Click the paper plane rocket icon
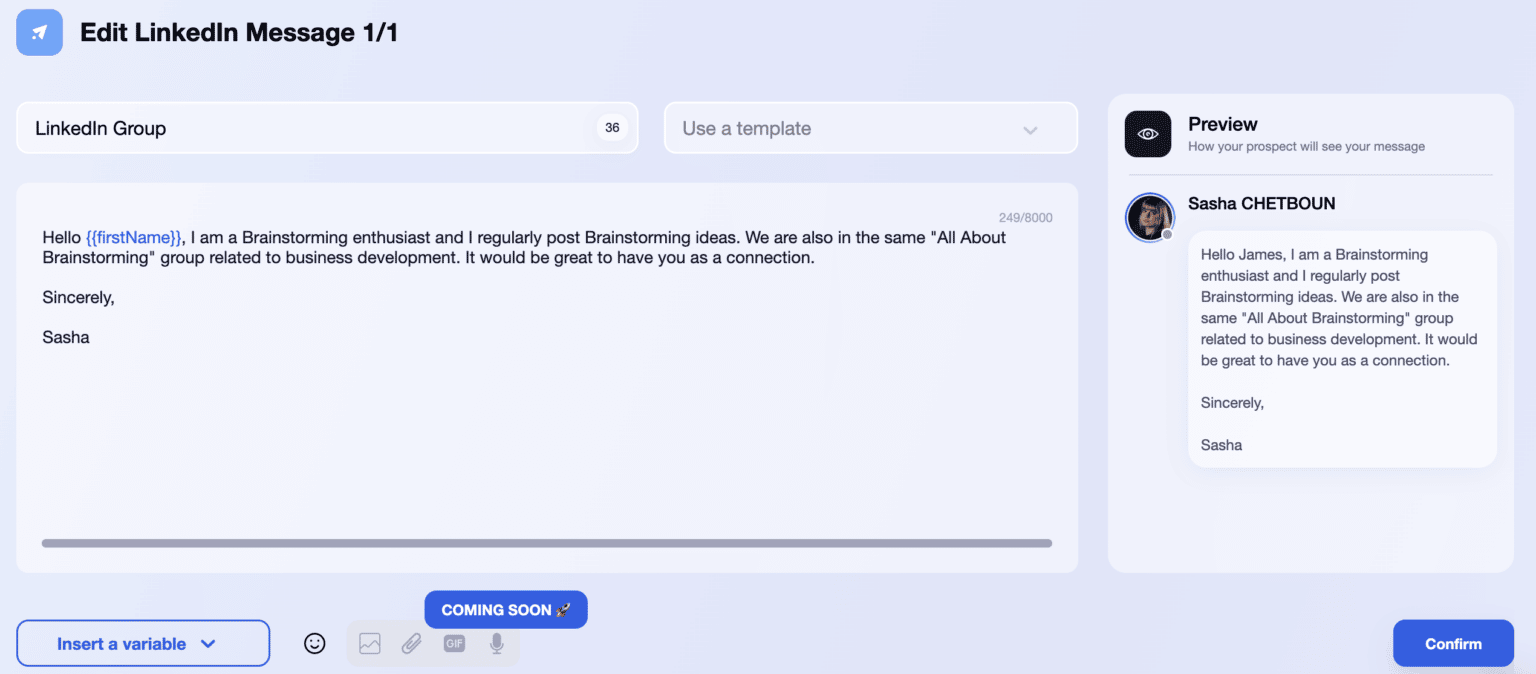This screenshot has width=1536, height=674. pos(40,32)
